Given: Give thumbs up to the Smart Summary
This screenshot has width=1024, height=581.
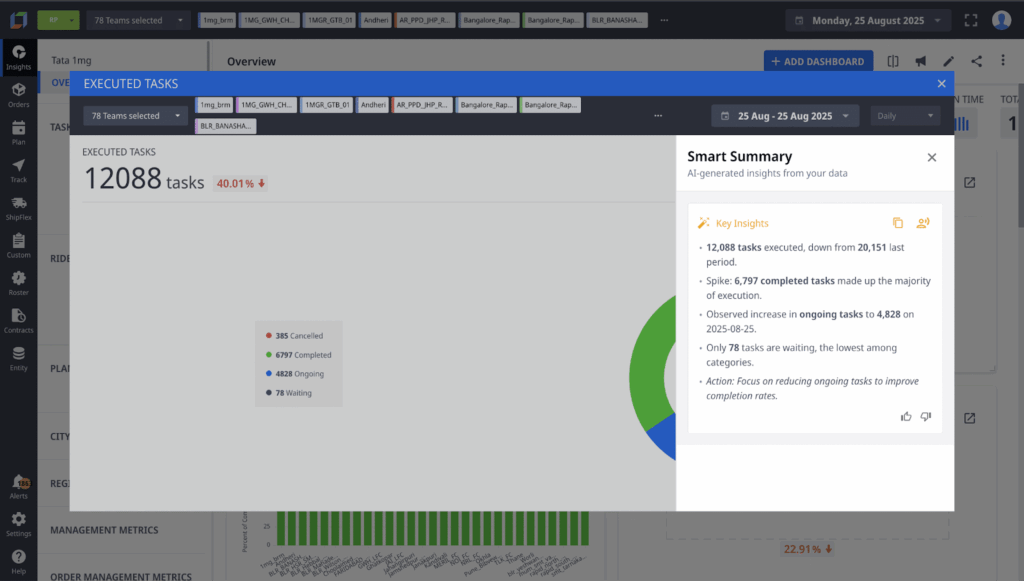Looking at the screenshot, I should tap(906, 416).
